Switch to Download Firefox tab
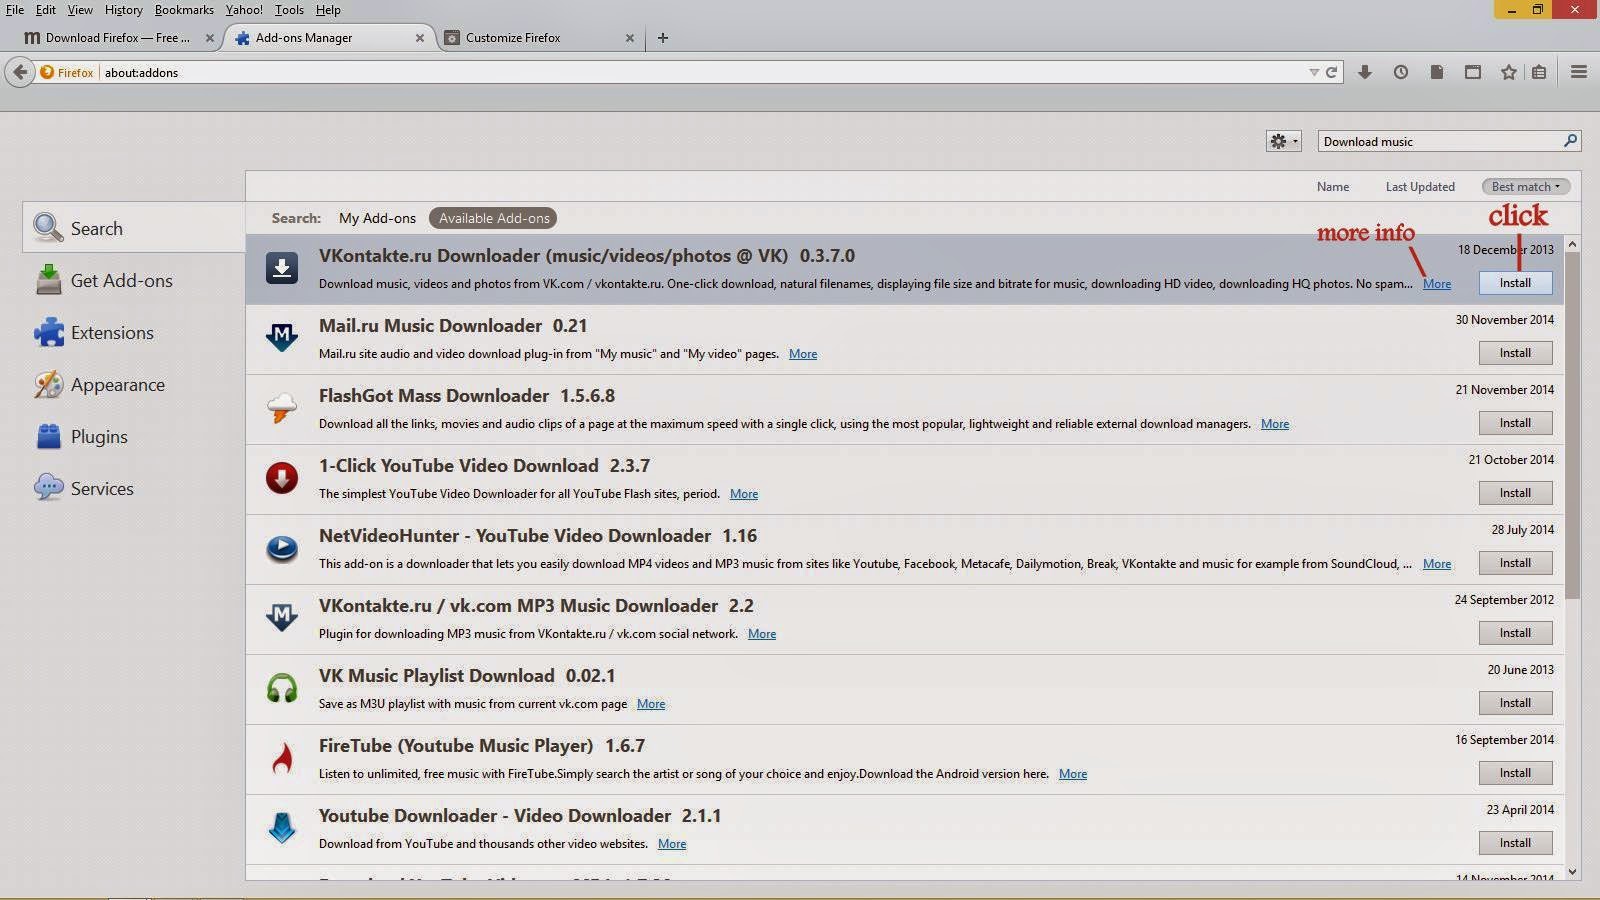Screen dimensions: 1600x900 click(118, 38)
